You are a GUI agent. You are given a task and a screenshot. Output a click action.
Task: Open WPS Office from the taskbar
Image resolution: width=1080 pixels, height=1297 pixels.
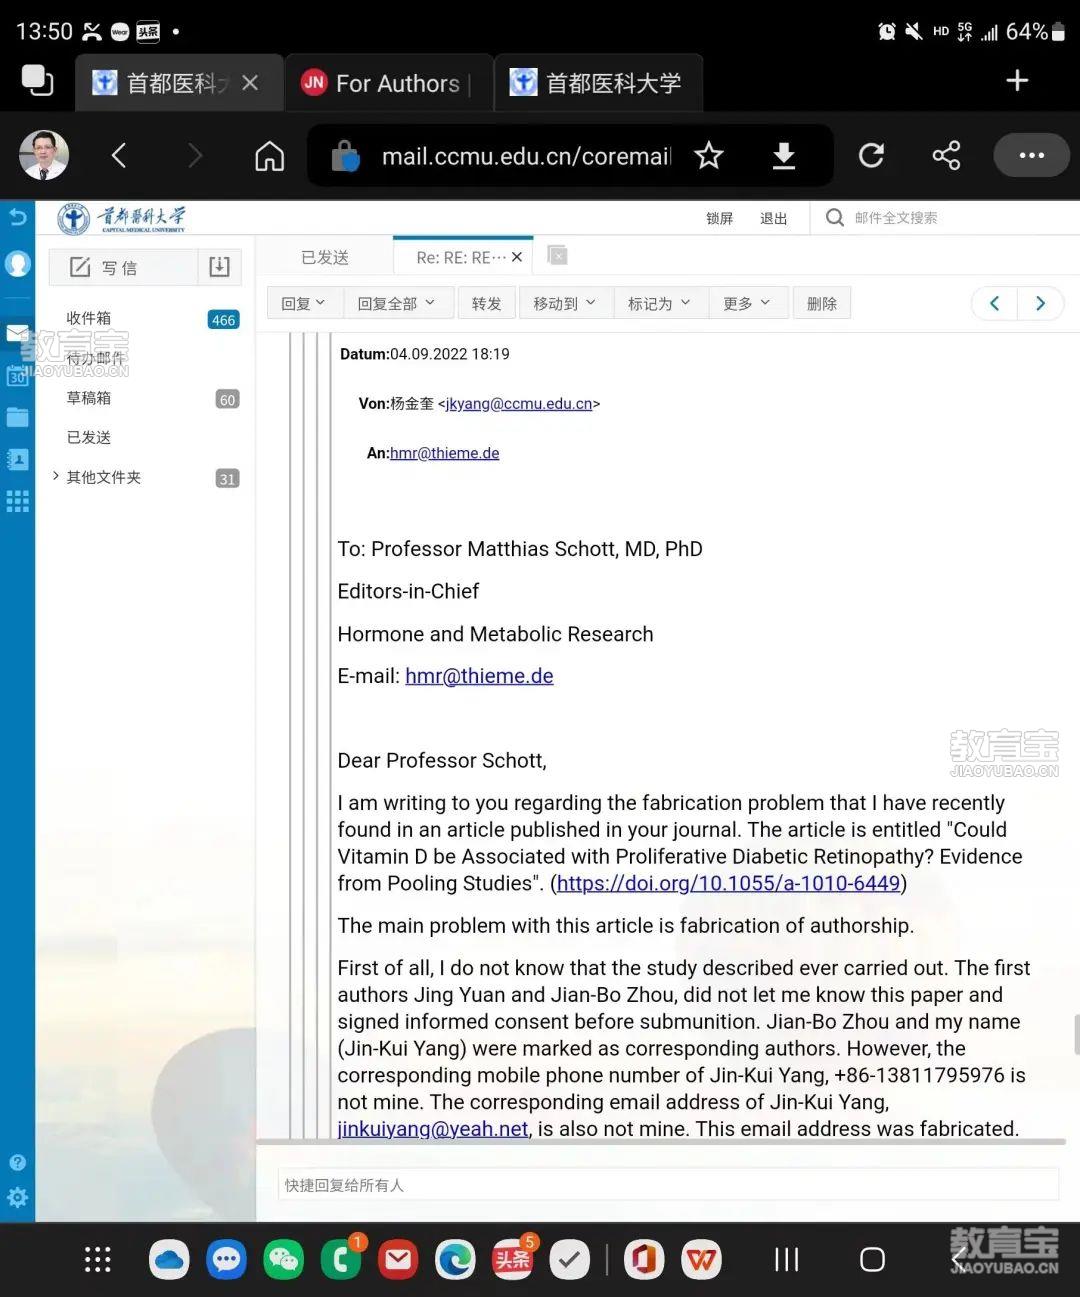[x=701, y=1260]
